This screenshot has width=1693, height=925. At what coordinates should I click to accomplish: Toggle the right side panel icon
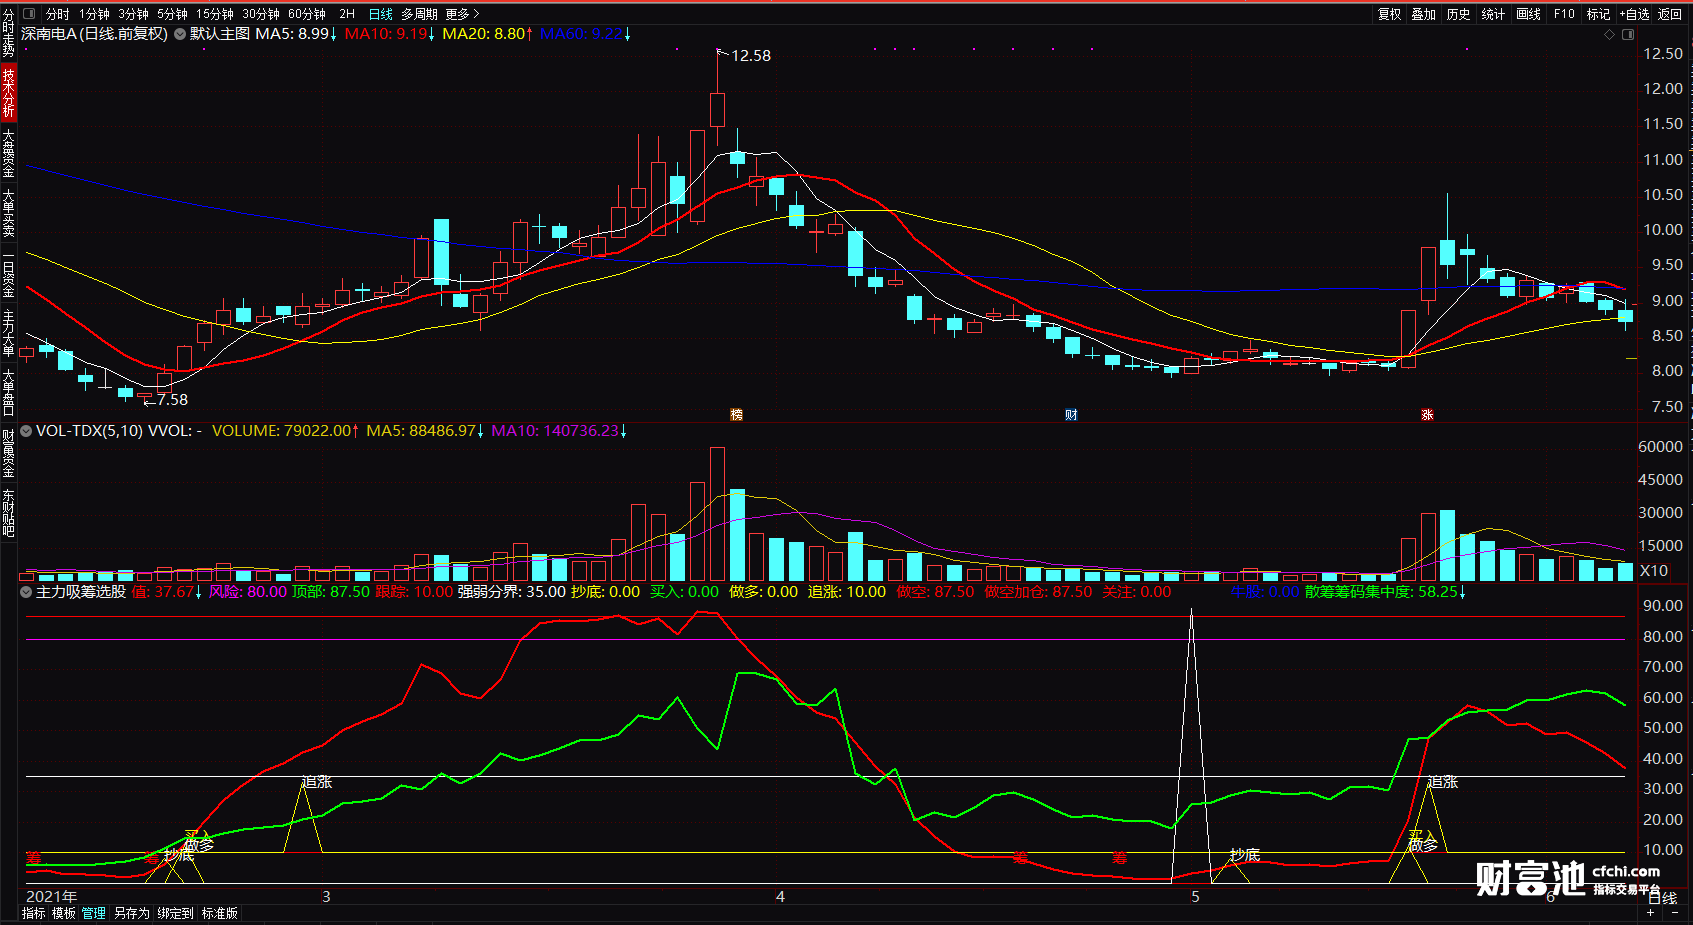pyautogui.click(x=1628, y=34)
